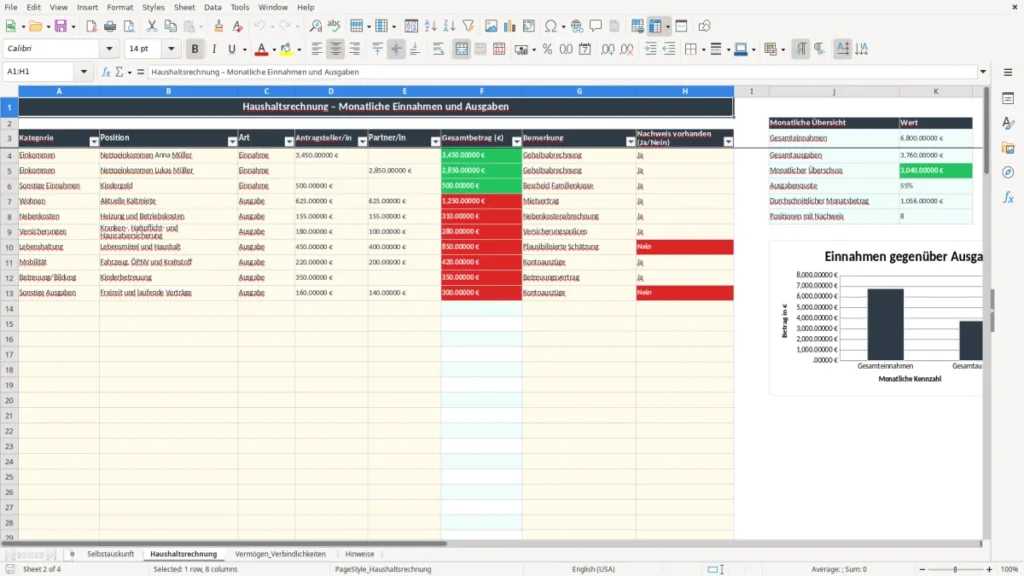
Task: Apply red font color swatch
Action: point(261,49)
